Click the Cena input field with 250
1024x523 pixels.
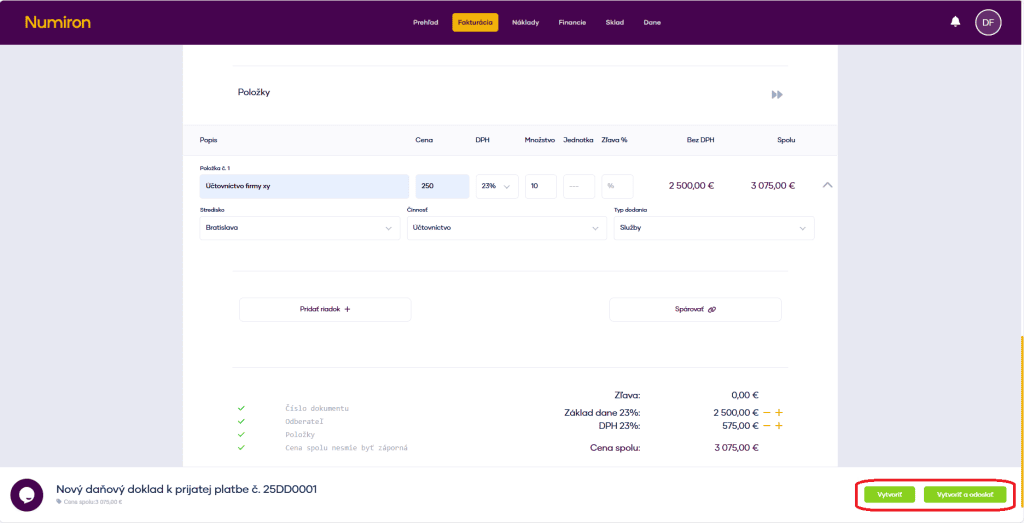pos(442,186)
